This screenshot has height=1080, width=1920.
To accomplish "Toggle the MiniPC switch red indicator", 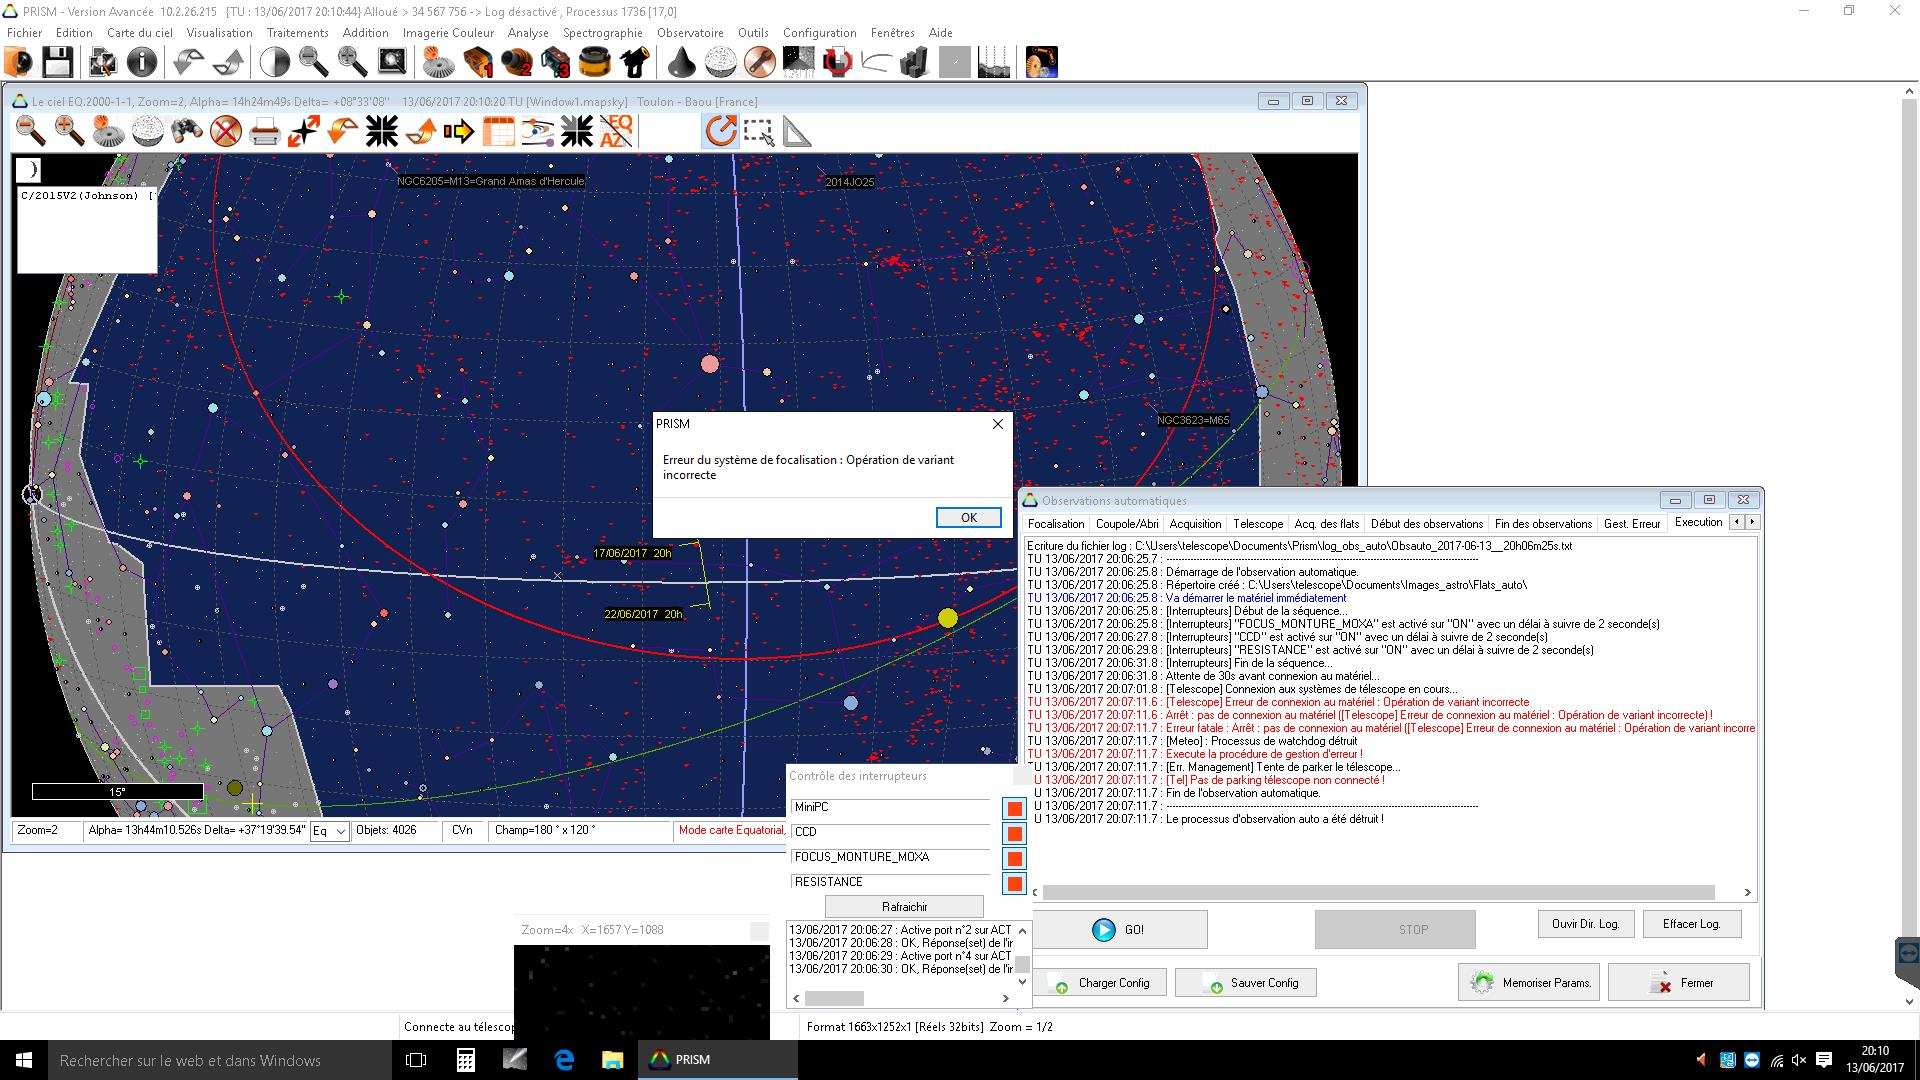I will pos(1014,808).
